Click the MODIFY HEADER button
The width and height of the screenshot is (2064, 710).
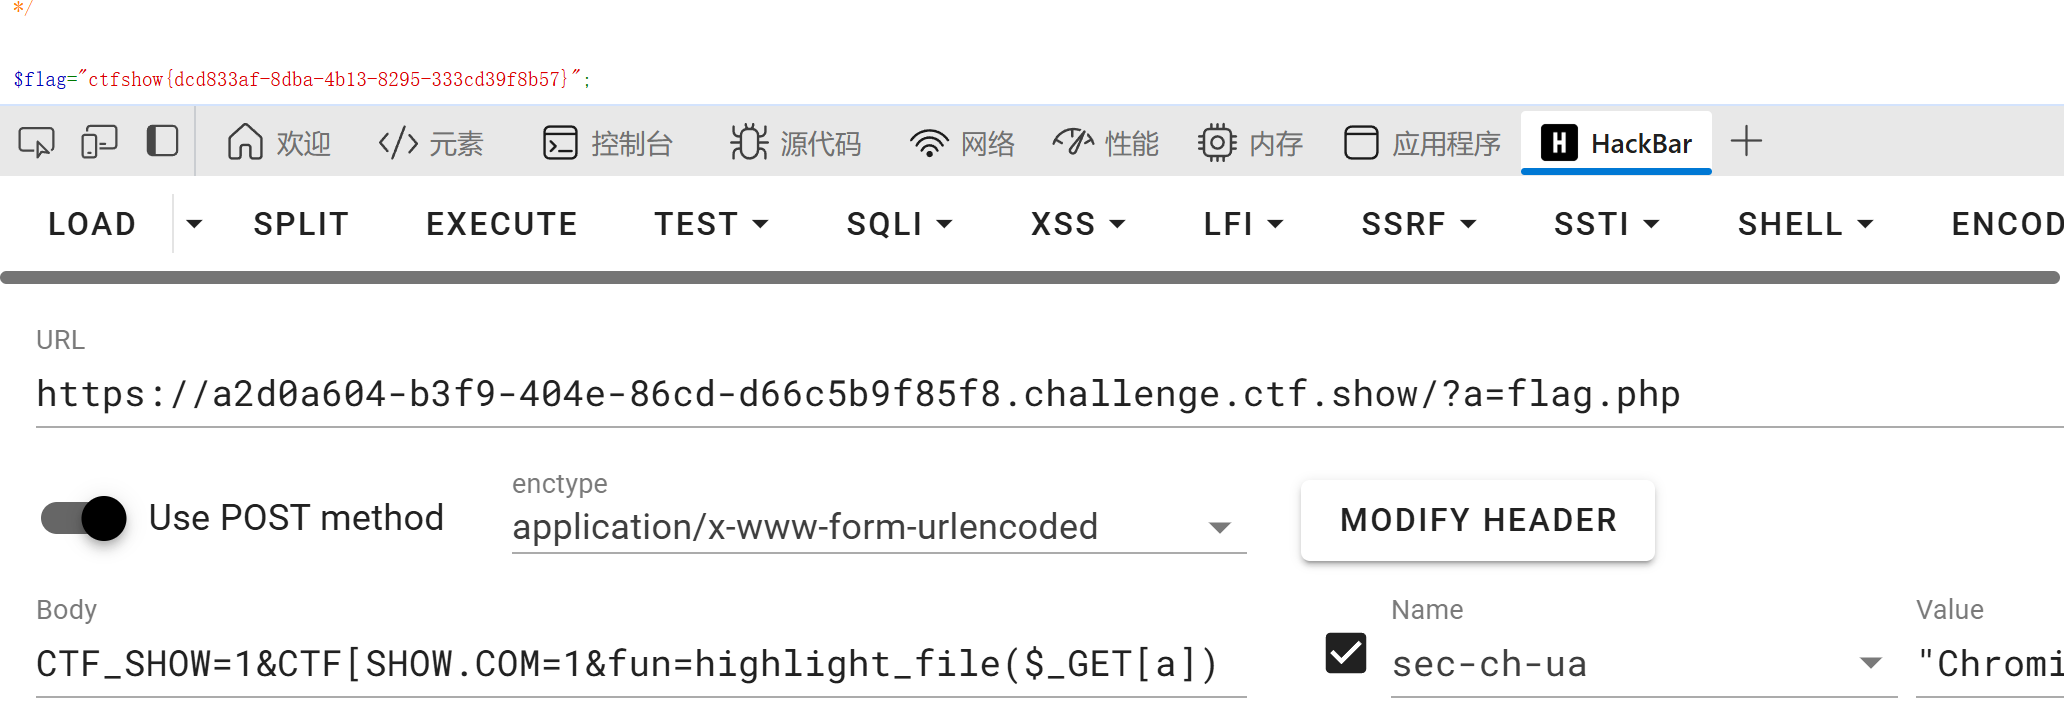click(1477, 520)
